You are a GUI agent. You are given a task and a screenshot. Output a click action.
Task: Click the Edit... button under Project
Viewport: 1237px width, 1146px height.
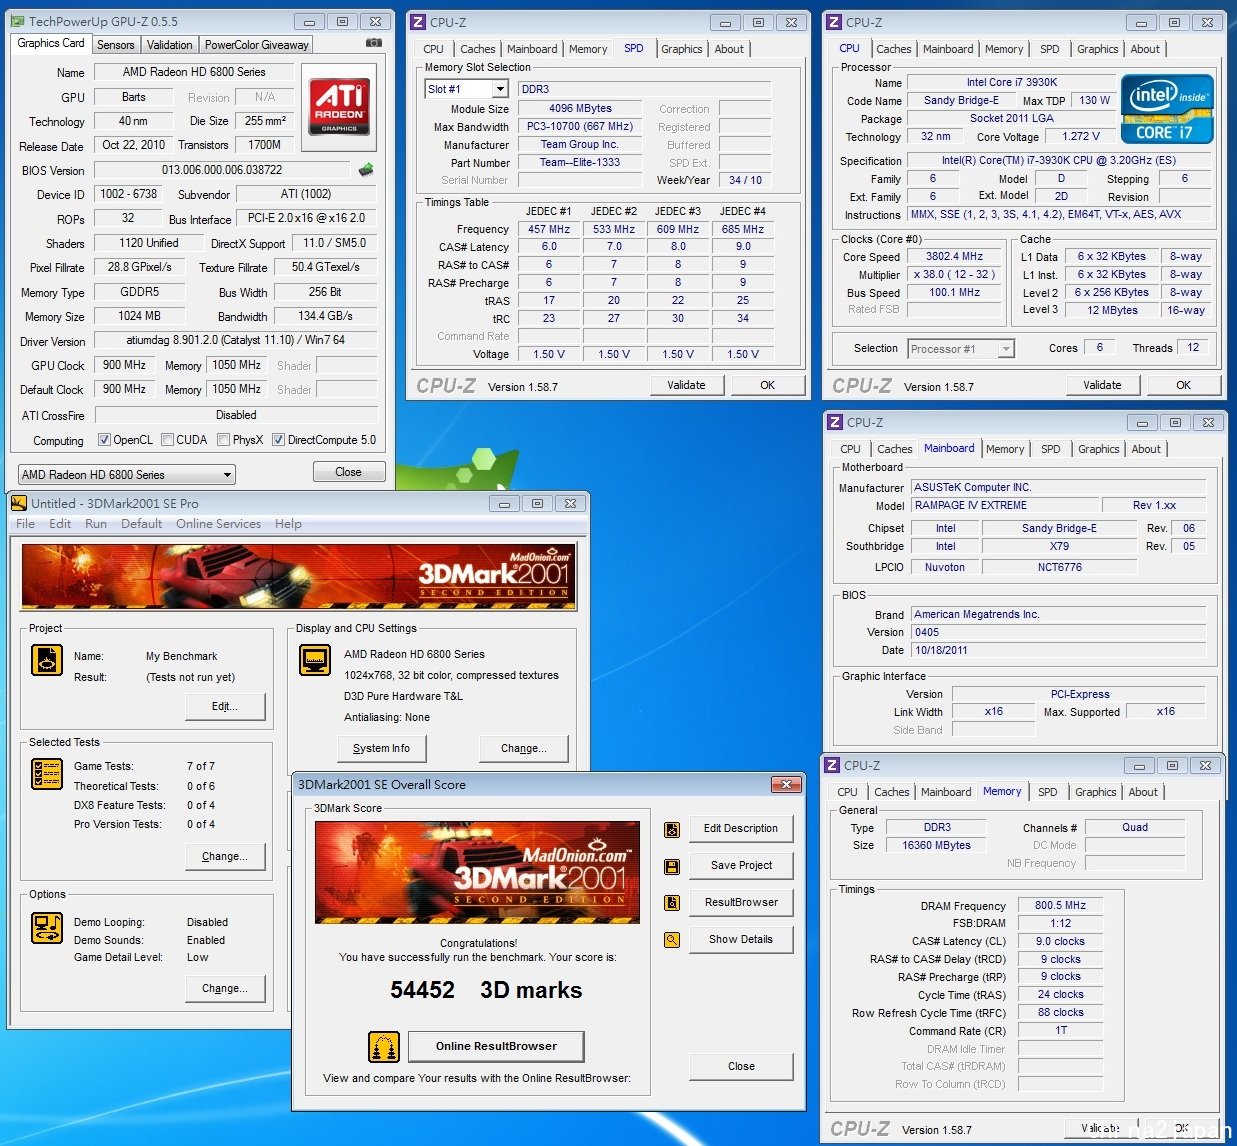tap(226, 706)
